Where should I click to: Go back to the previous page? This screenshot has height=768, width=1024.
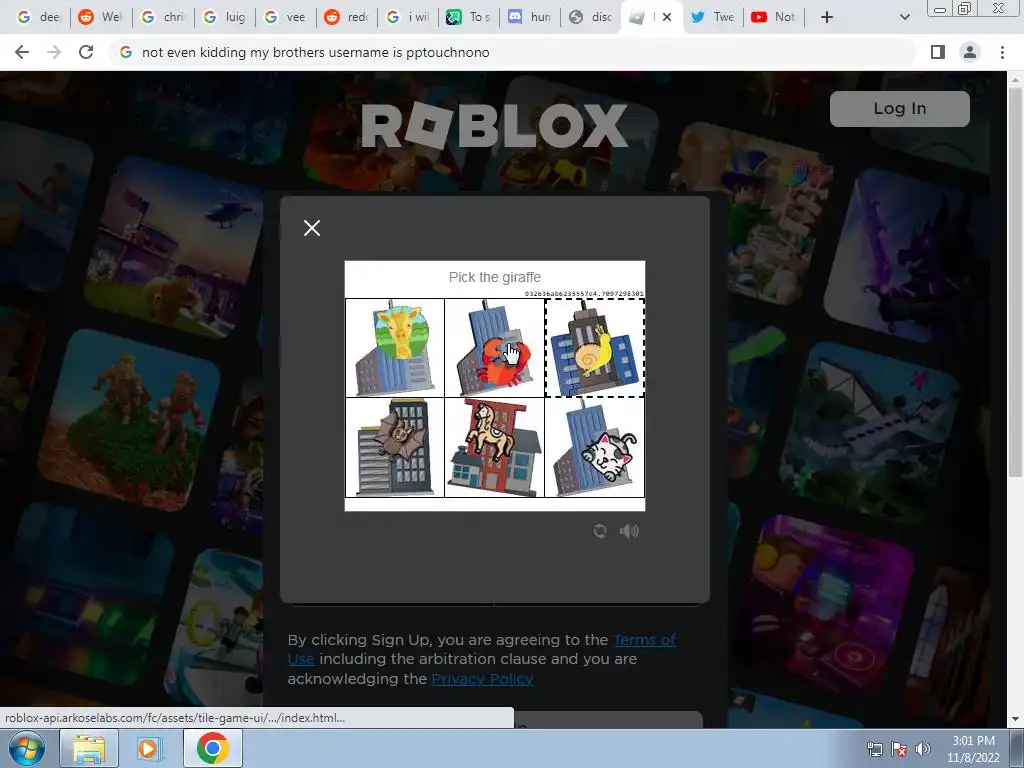tap(22, 52)
